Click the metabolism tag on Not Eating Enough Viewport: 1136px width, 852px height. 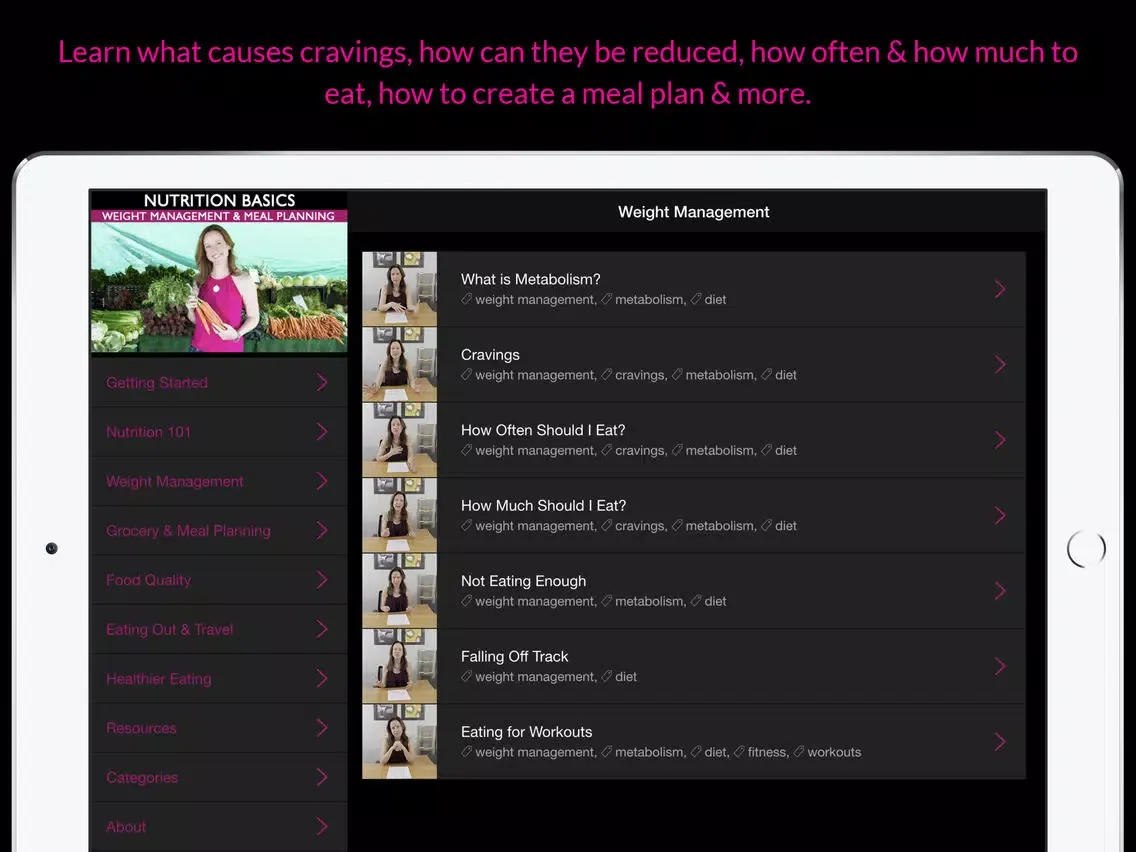[643, 601]
